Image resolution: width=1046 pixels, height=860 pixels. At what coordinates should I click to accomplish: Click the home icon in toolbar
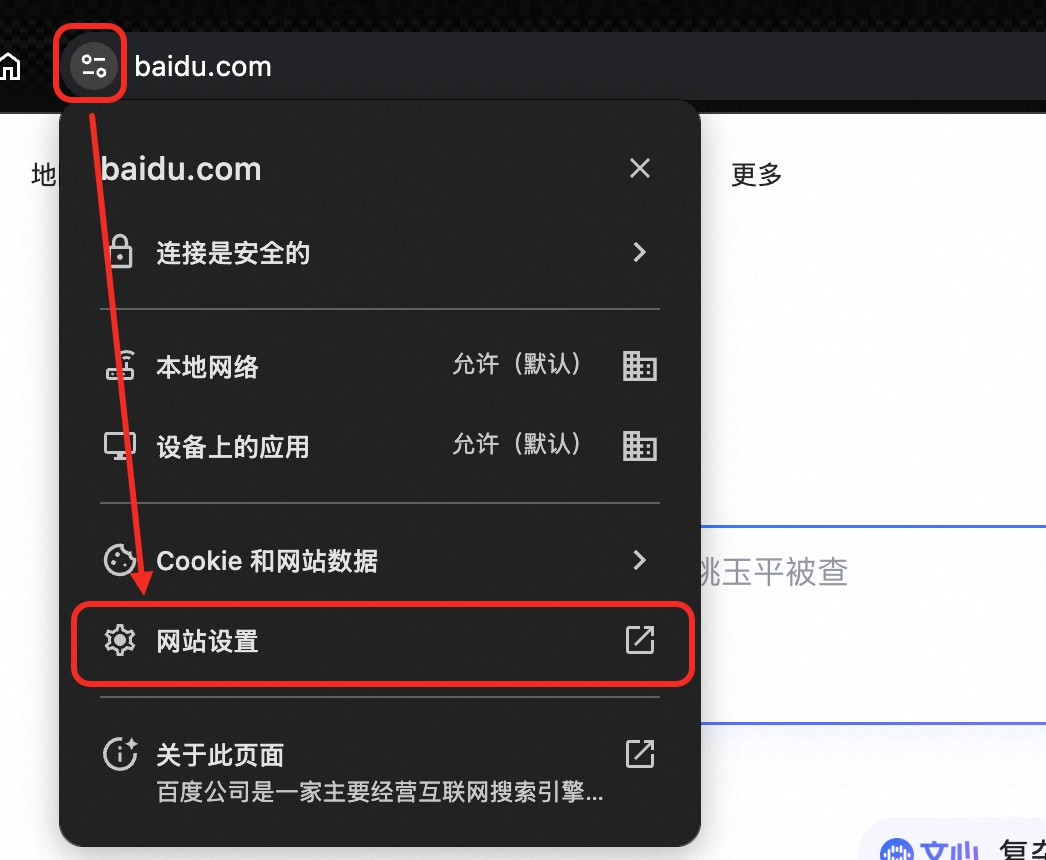tap(9, 67)
